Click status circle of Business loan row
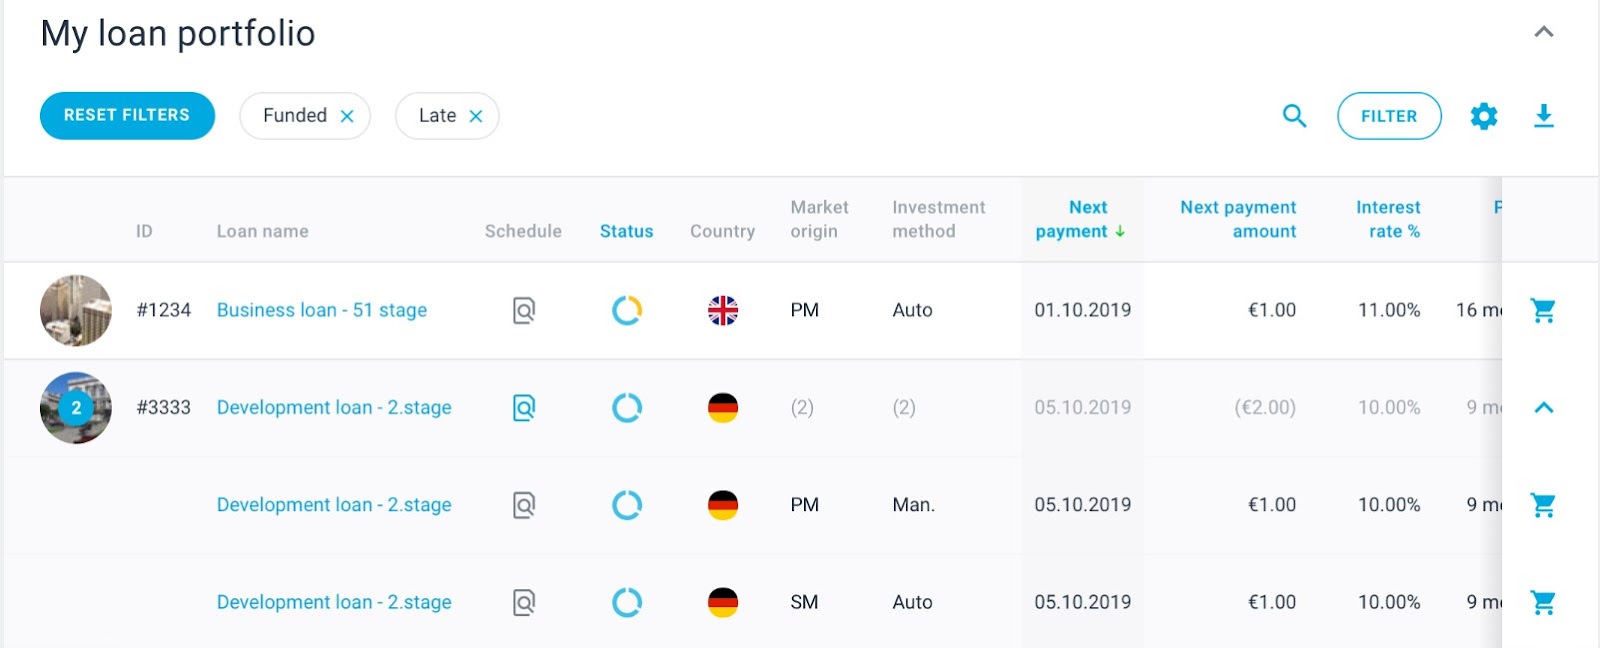This screenshot has height=648, width=1600. pos(627,311)
